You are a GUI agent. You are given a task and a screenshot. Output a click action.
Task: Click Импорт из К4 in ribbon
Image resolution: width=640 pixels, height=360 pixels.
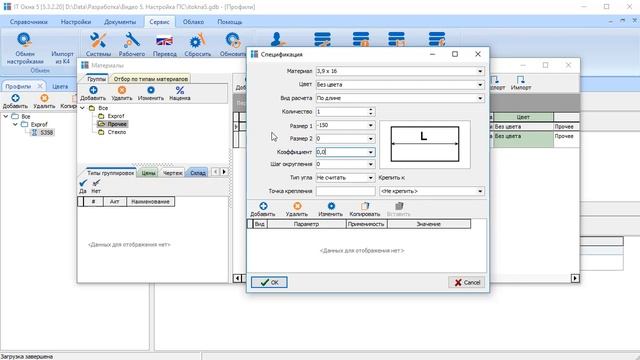[x=62, y=57]
